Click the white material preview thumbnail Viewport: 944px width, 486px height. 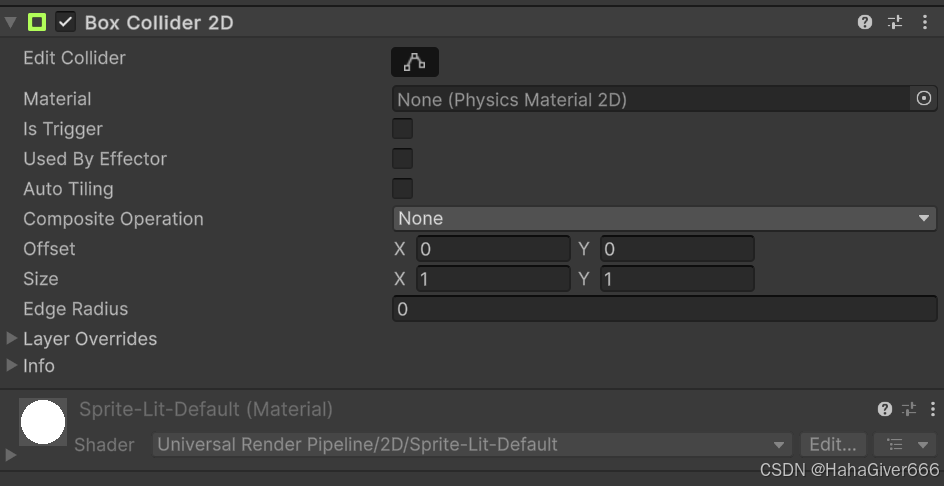tap(43, 421)
